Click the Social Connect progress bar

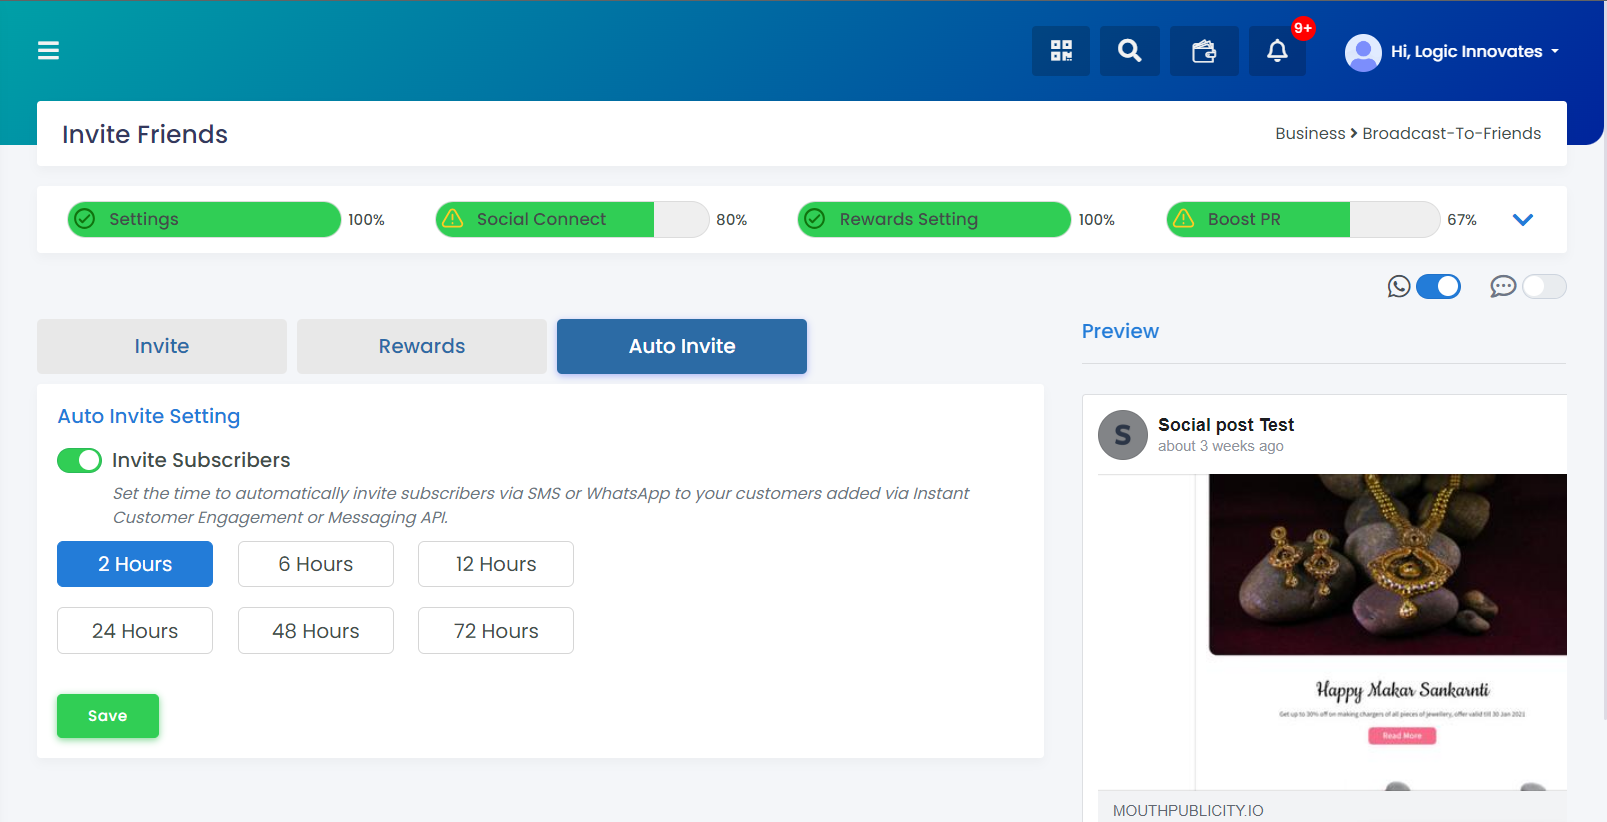(572, 219)
